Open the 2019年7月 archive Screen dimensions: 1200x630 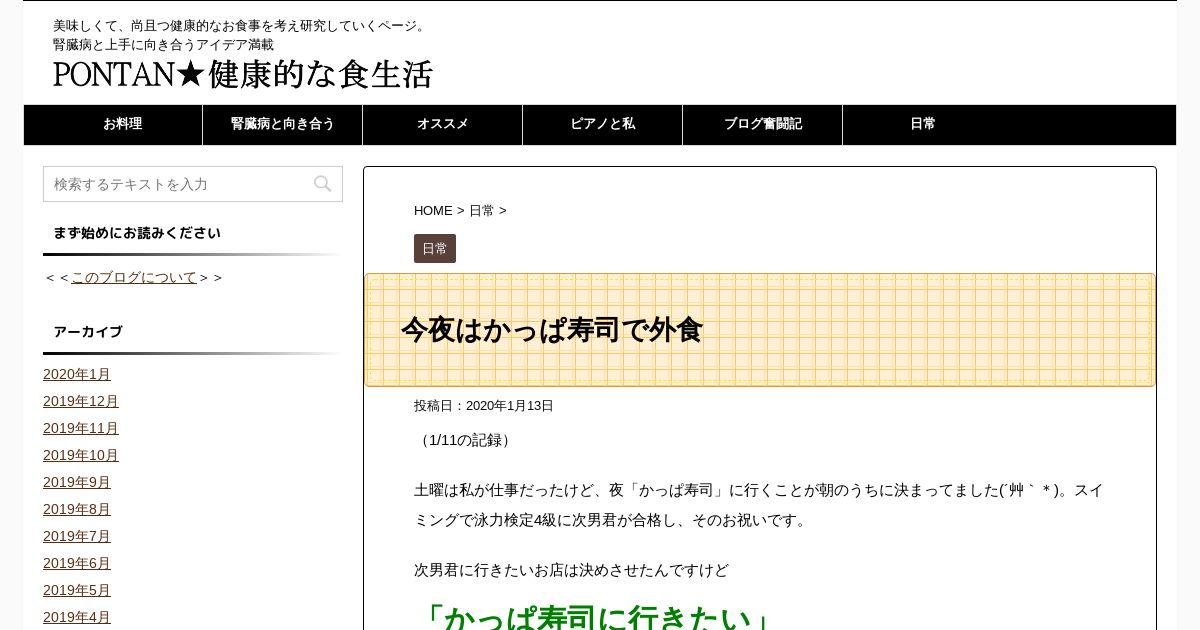(77, 536)
